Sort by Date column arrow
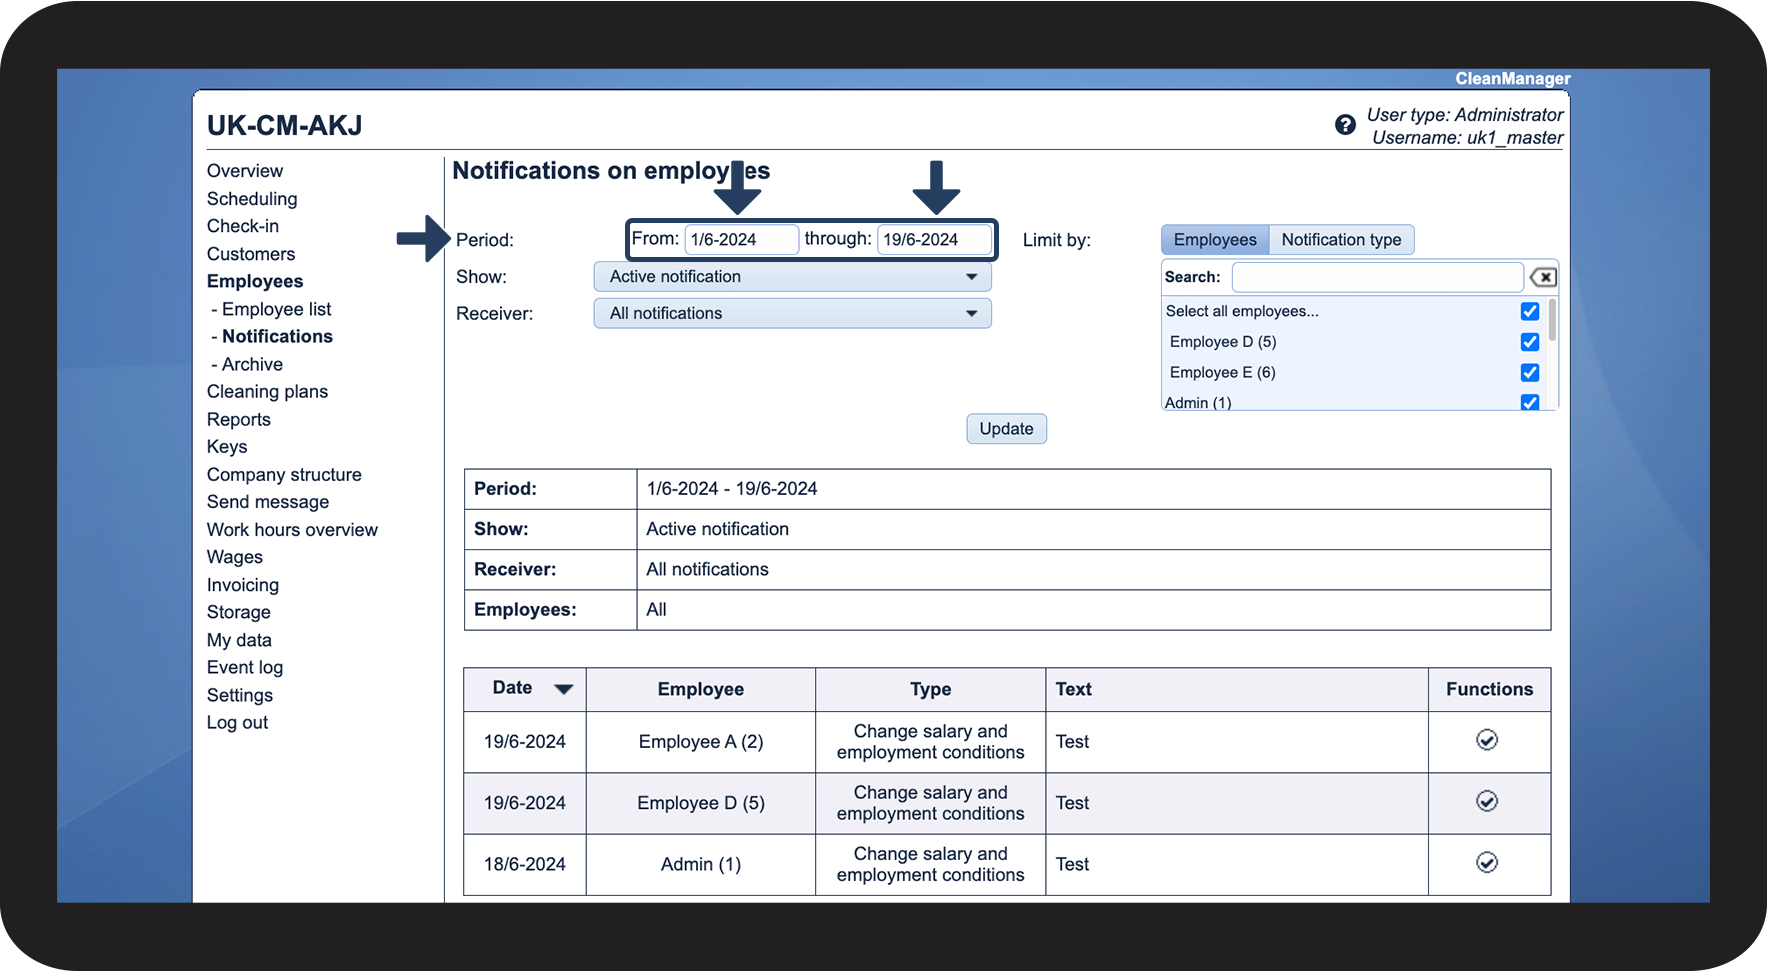 click(x=563, y=689)
